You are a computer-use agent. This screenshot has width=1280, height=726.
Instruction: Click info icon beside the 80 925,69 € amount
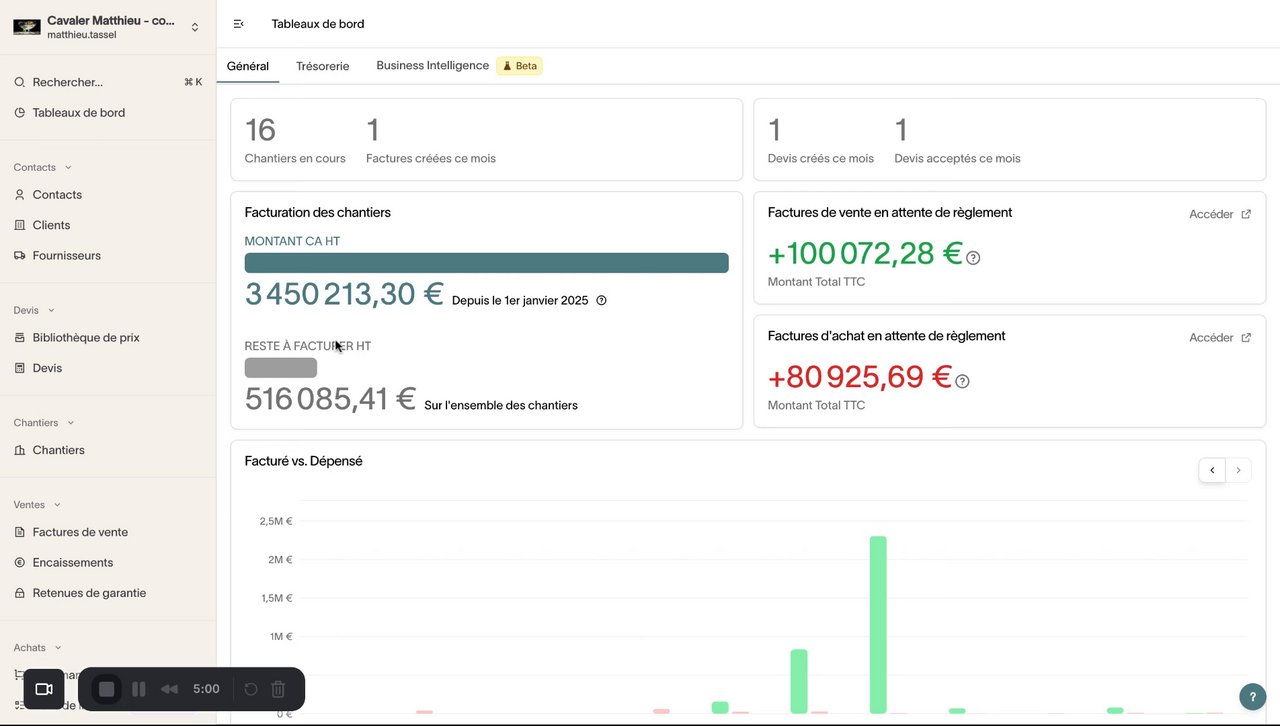coord(962,382)
